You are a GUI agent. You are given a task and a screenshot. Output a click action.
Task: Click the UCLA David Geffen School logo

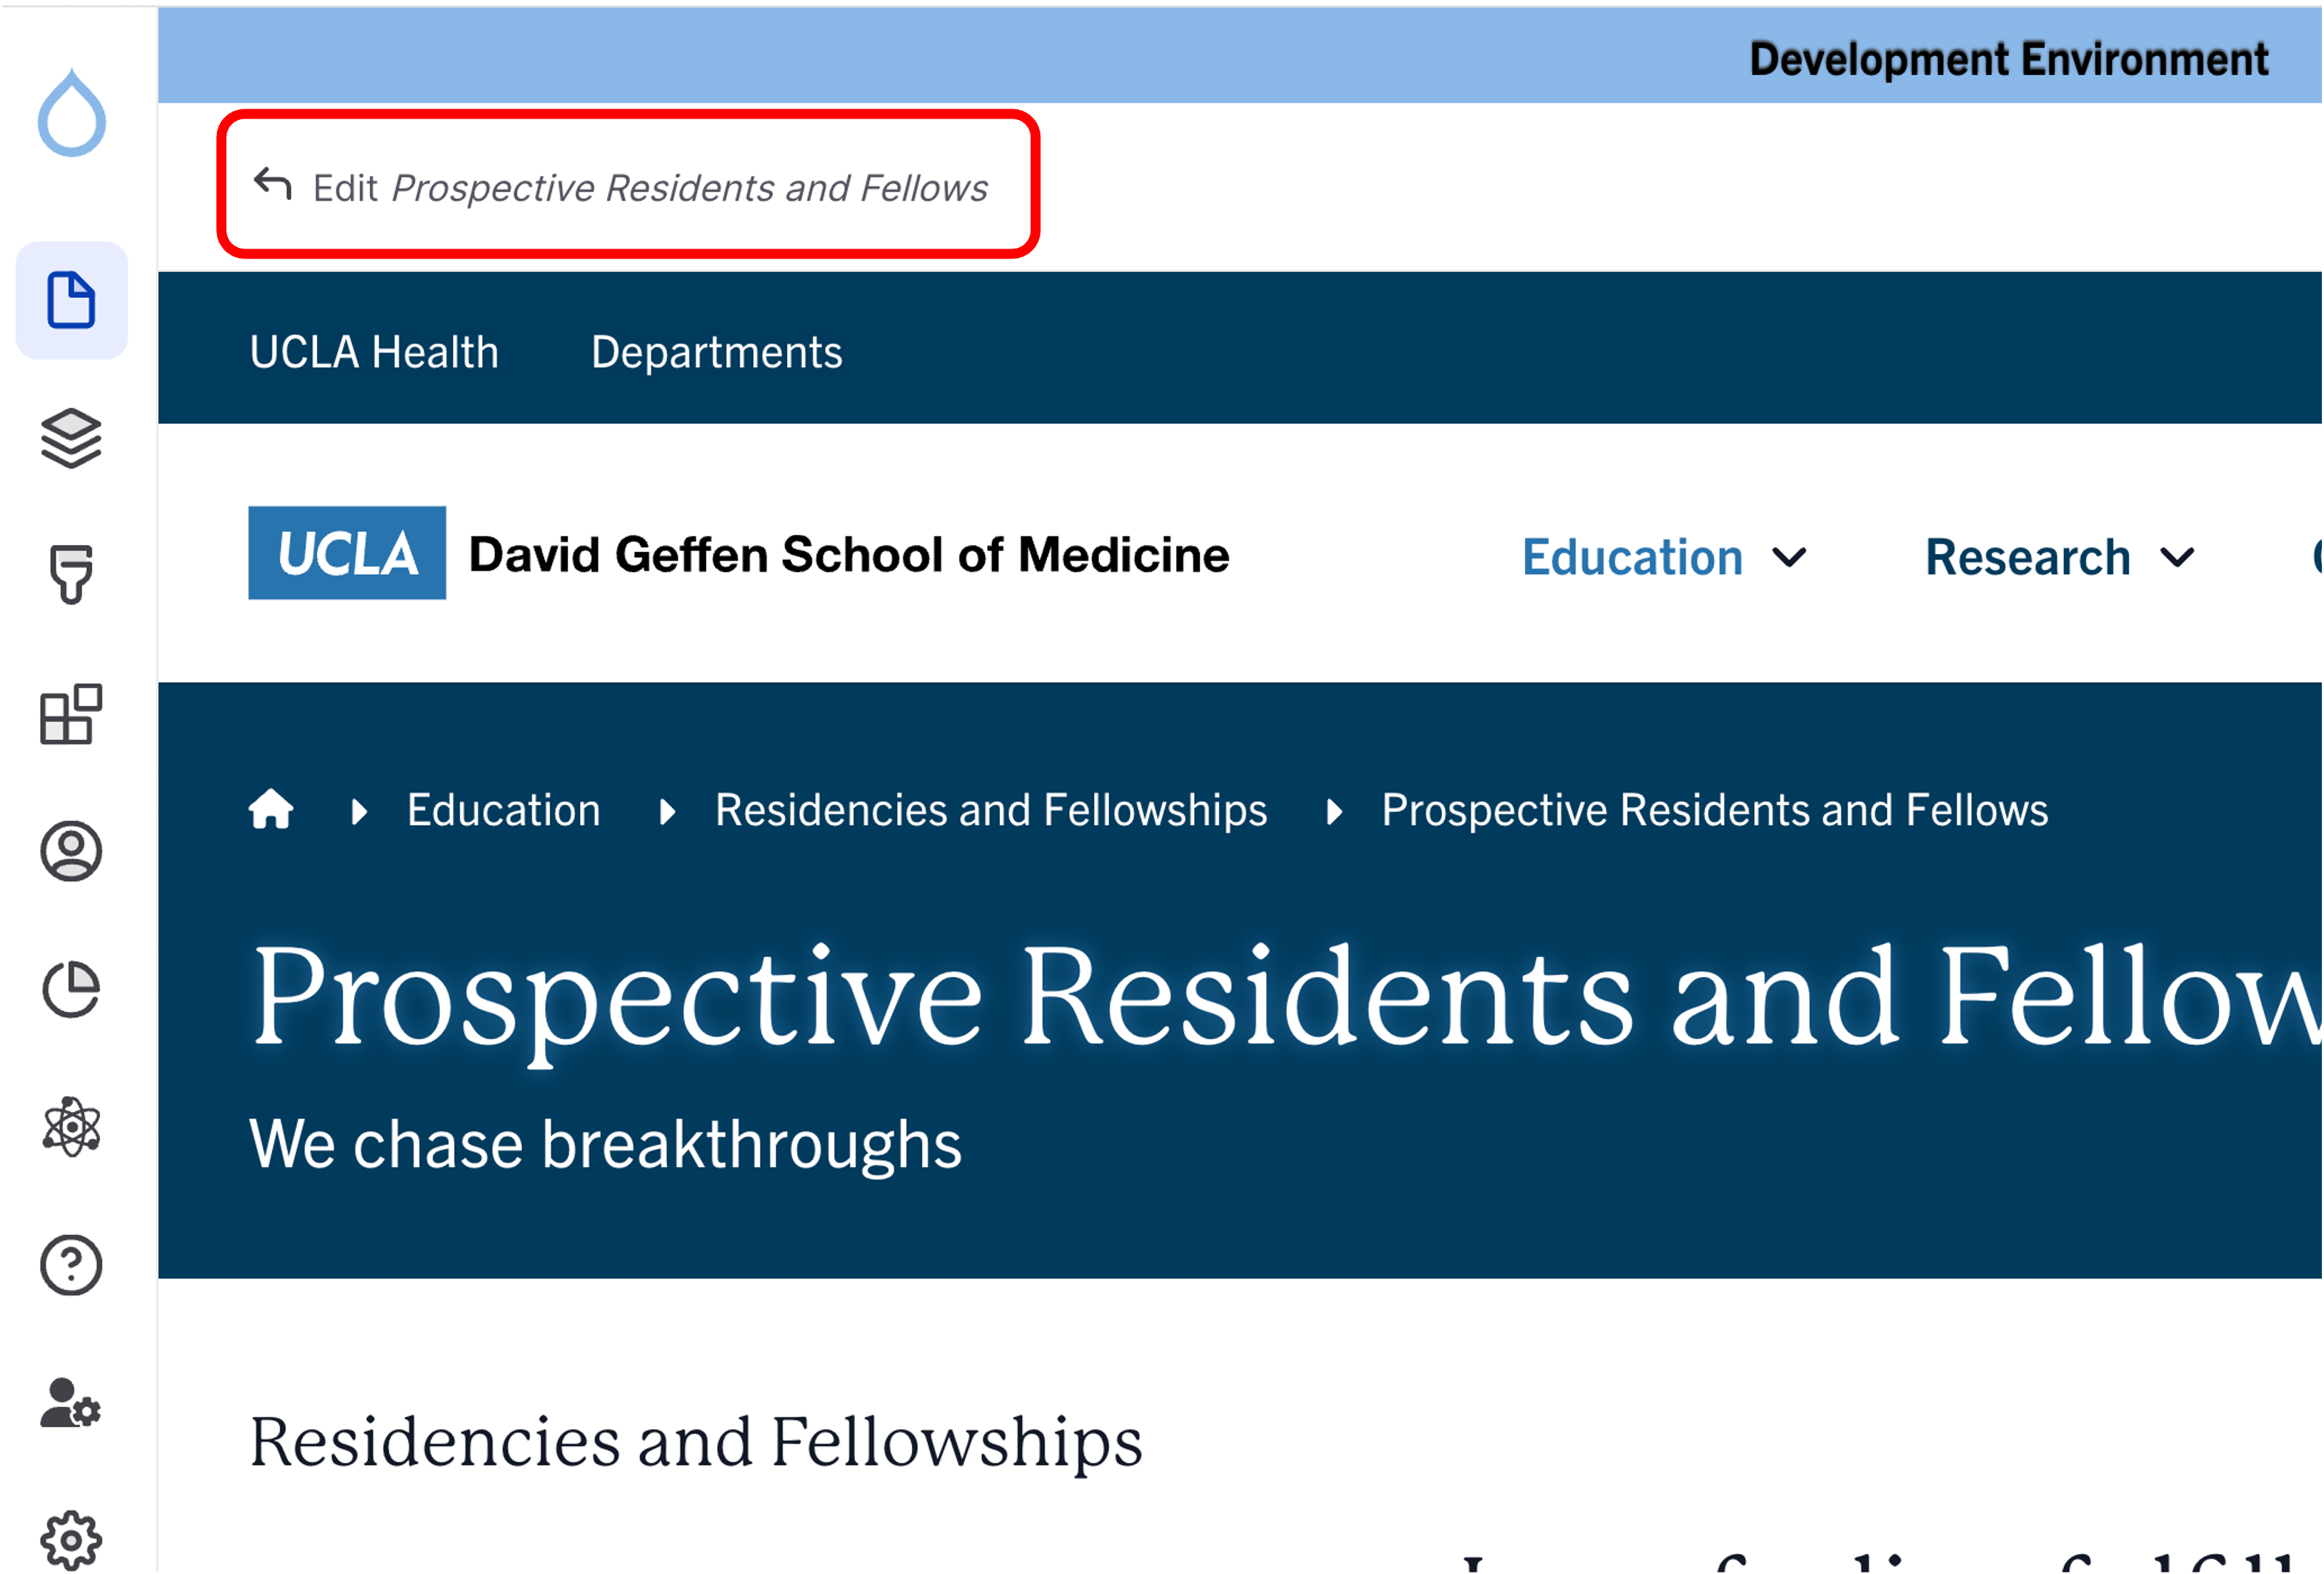[x=738, y=553]
